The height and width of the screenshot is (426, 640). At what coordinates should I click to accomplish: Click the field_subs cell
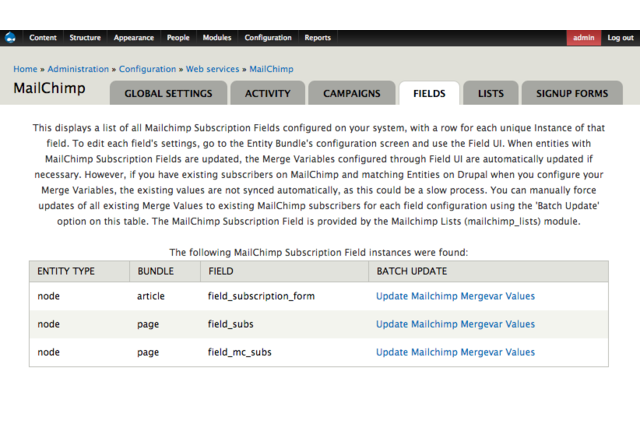coord(231,324)
